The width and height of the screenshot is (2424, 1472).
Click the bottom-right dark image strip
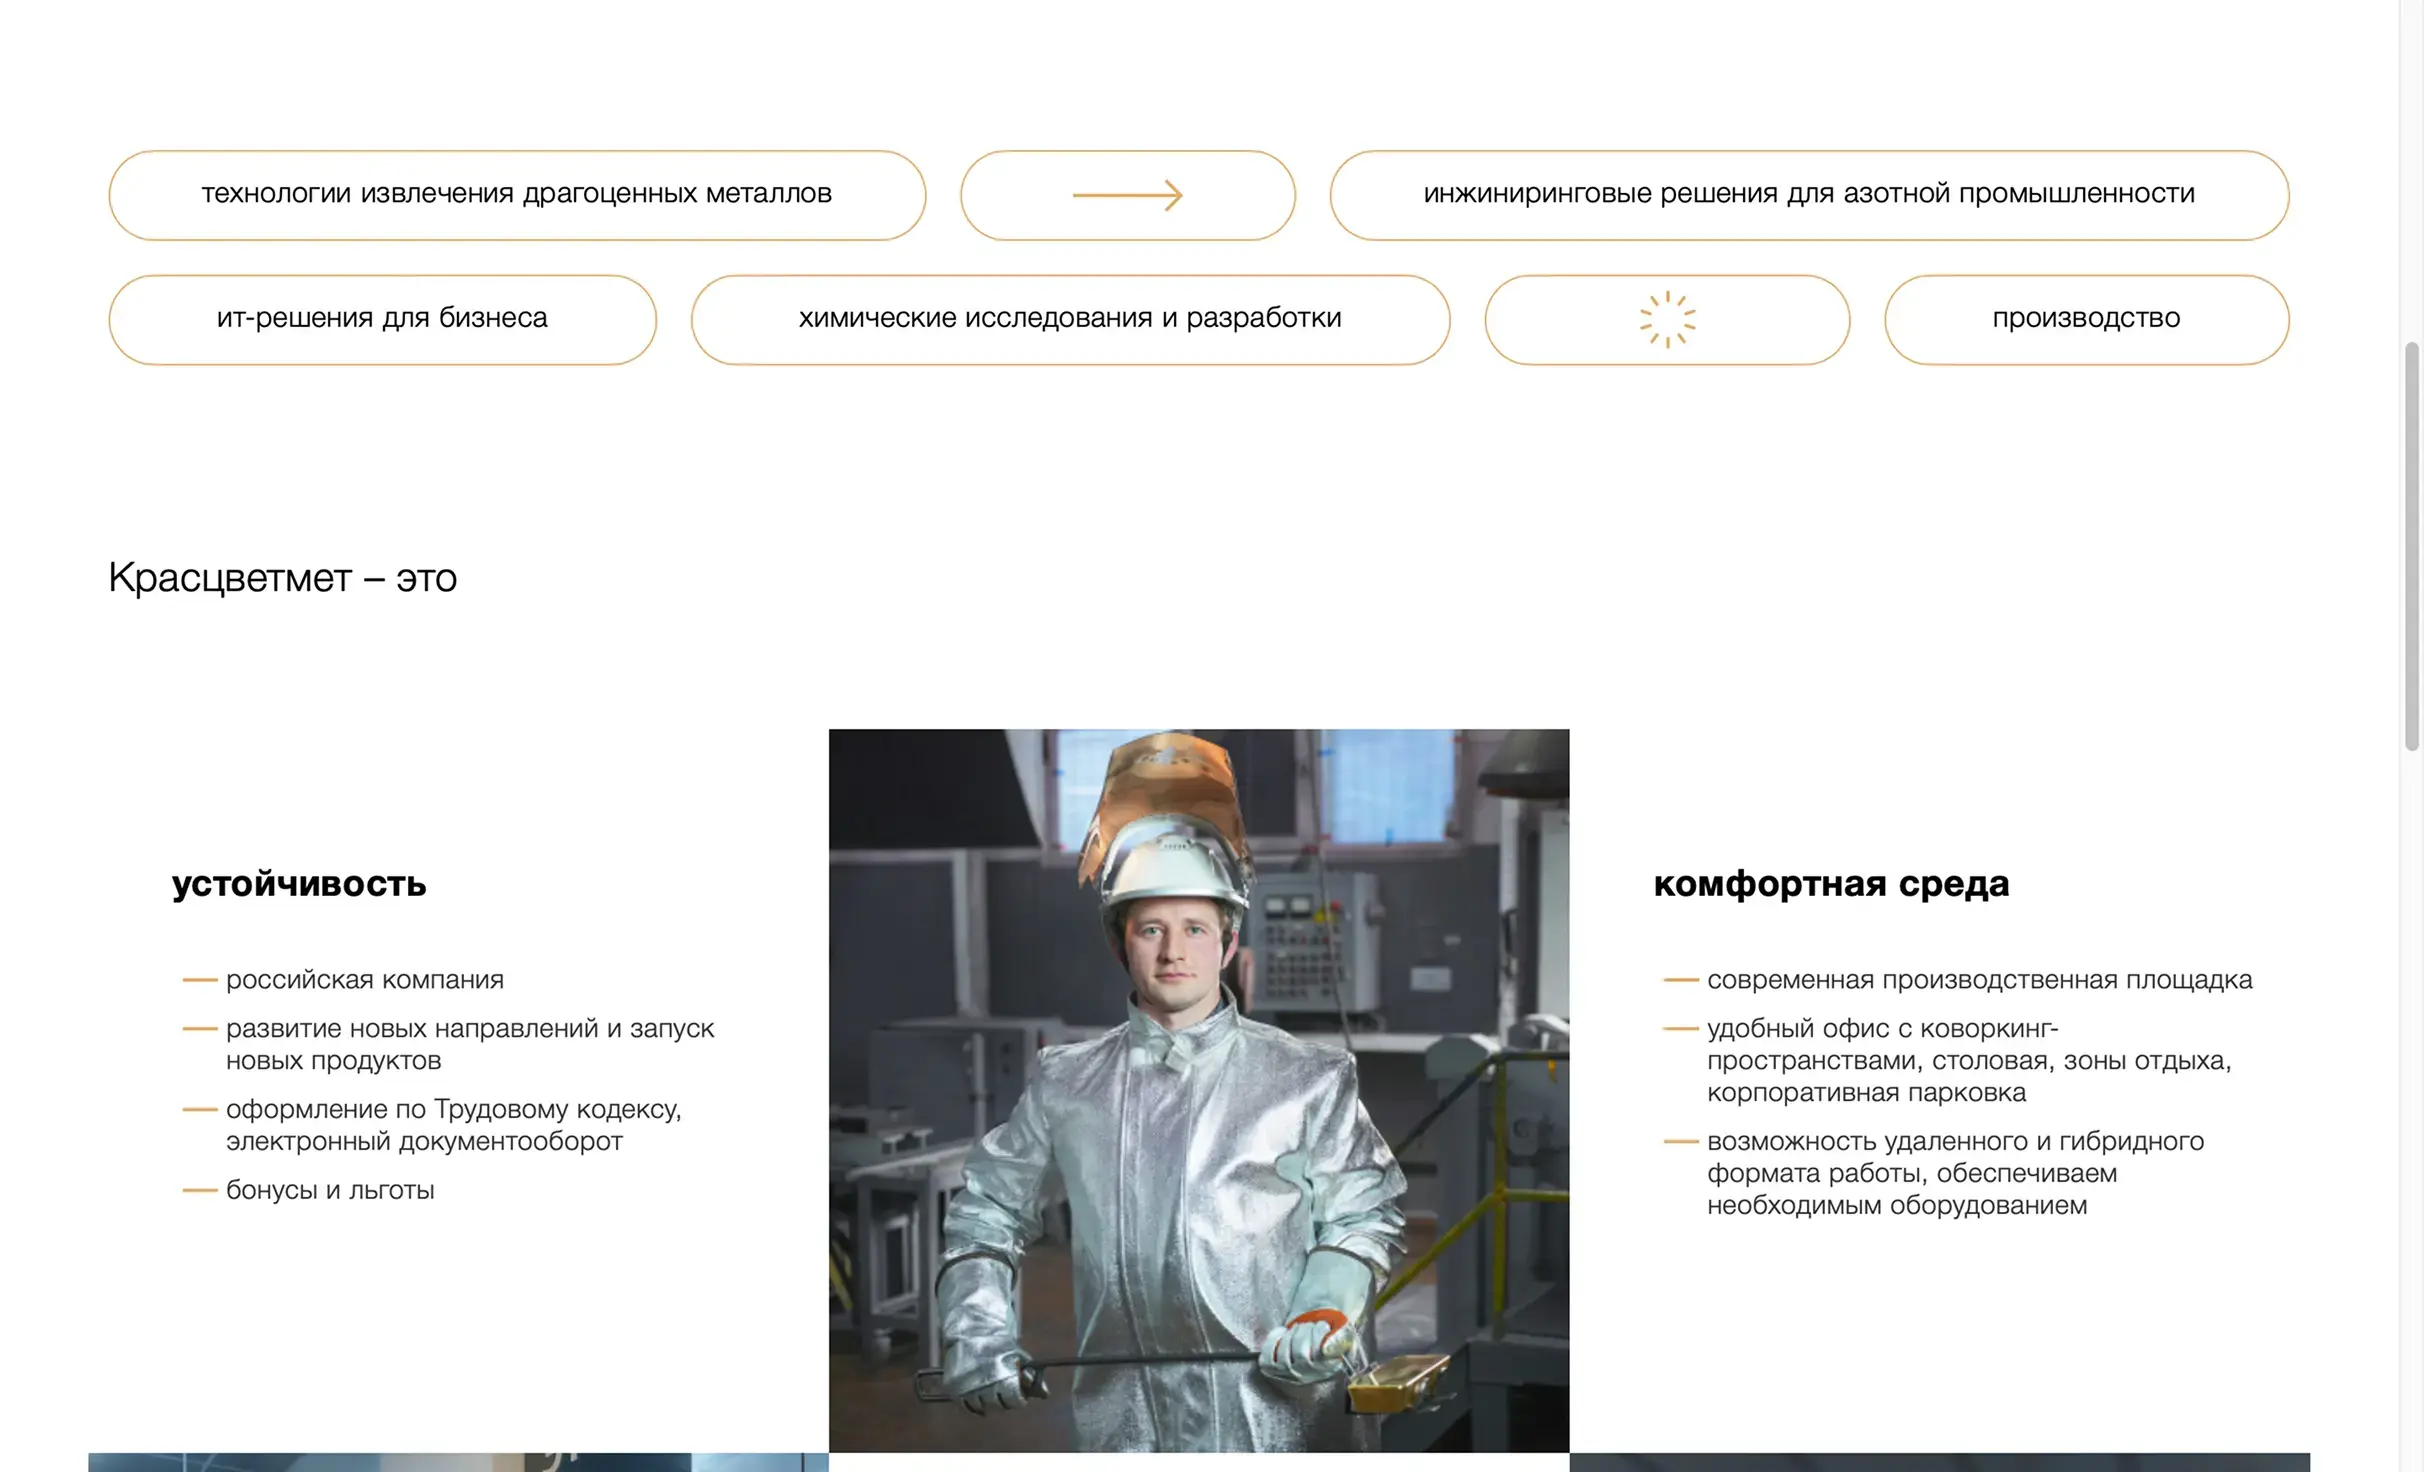pyautogui.click(x=1939, y=1462)
